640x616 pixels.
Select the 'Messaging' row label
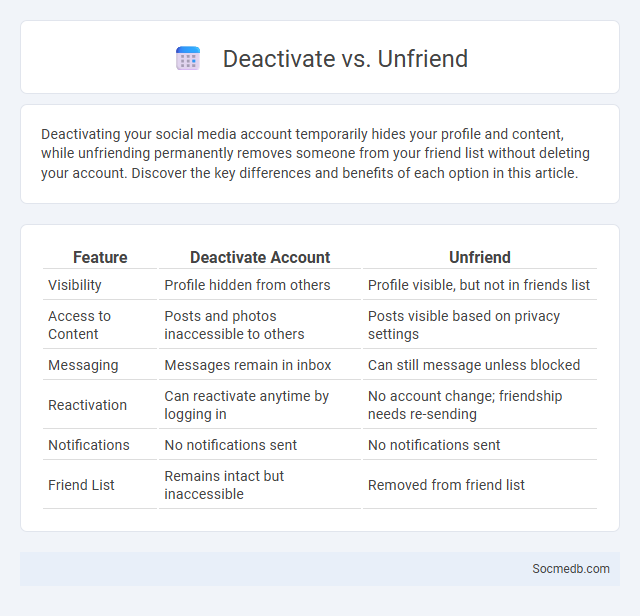click(83, 365)
